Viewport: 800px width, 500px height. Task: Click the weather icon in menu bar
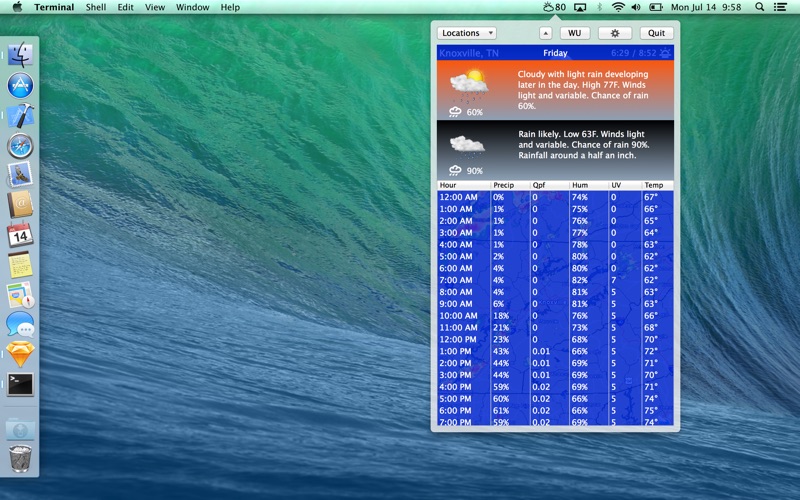[x=554, y=7]
